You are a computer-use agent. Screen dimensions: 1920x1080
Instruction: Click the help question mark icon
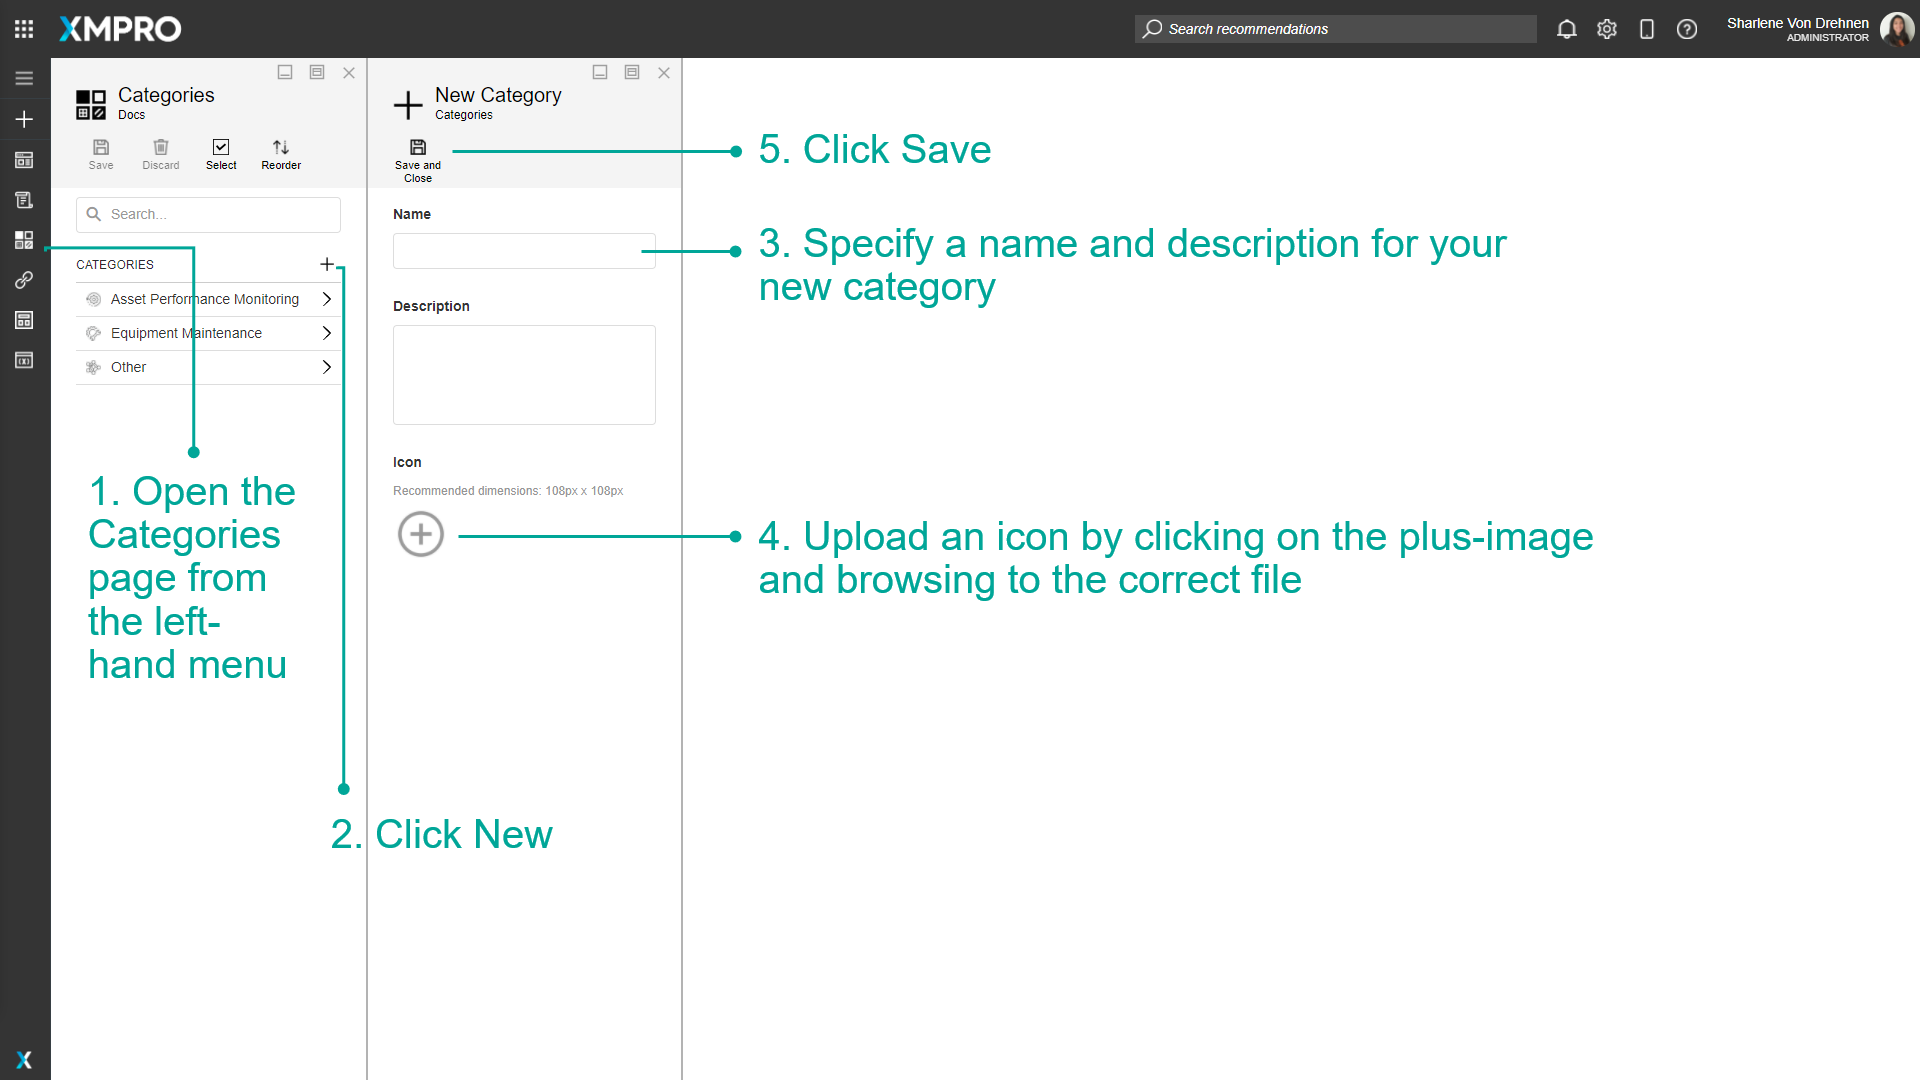[1687, 29]
